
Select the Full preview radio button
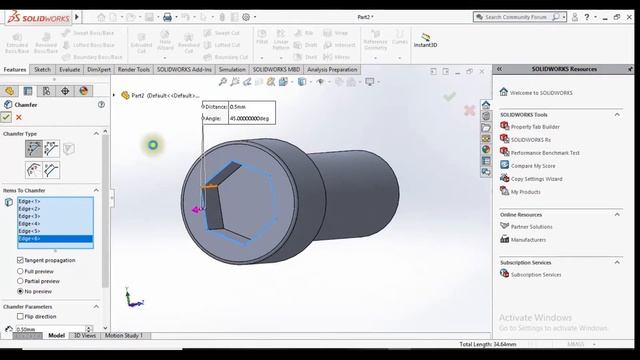pos(20,271)
